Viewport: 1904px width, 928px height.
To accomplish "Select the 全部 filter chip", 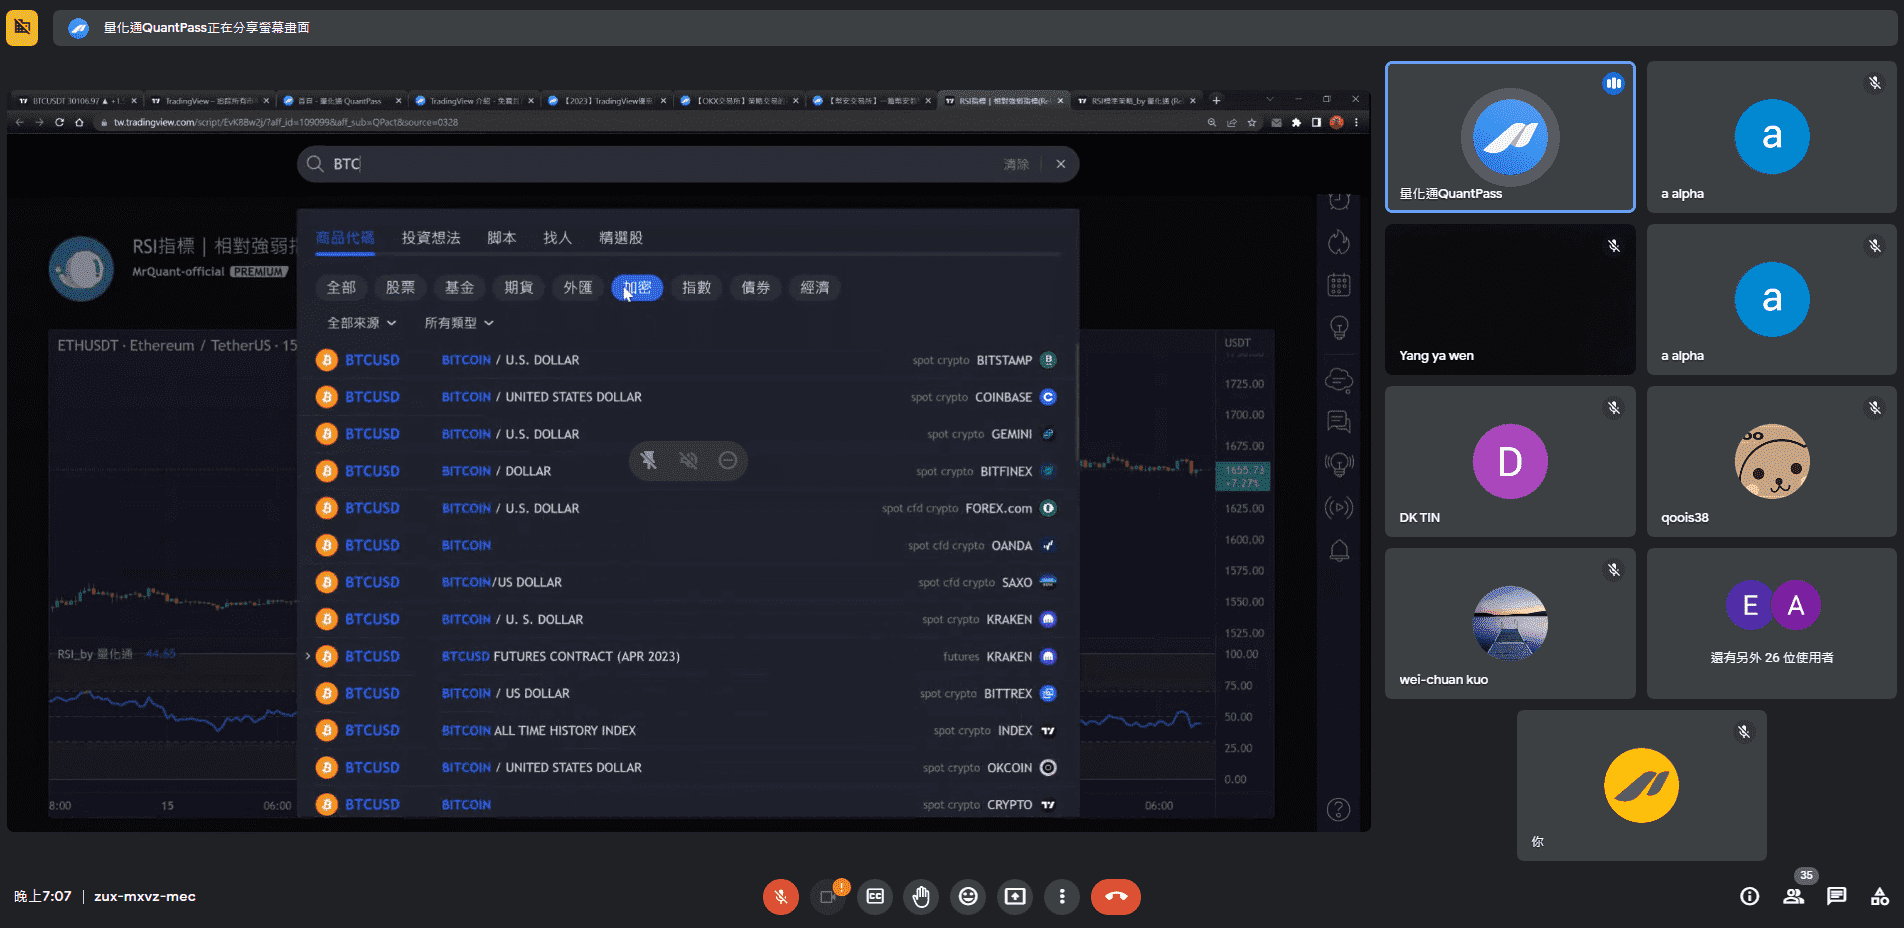I will click(342, 287).
